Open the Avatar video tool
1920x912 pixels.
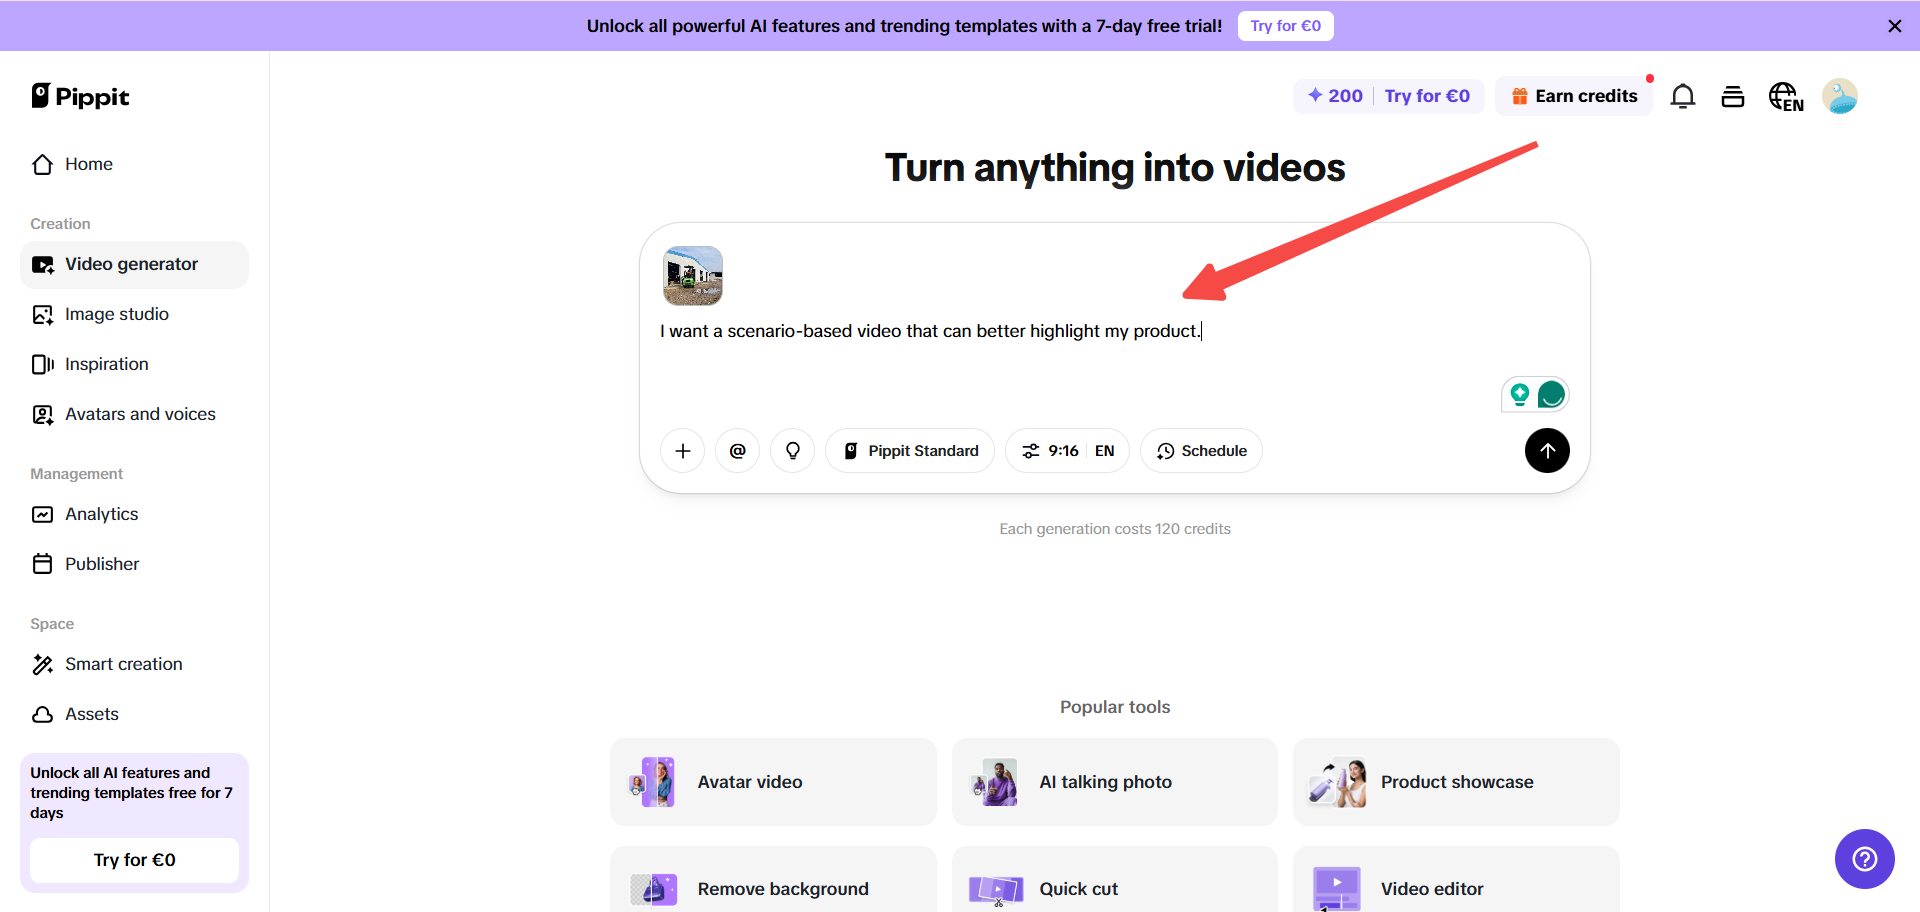(x=773, y=782)
